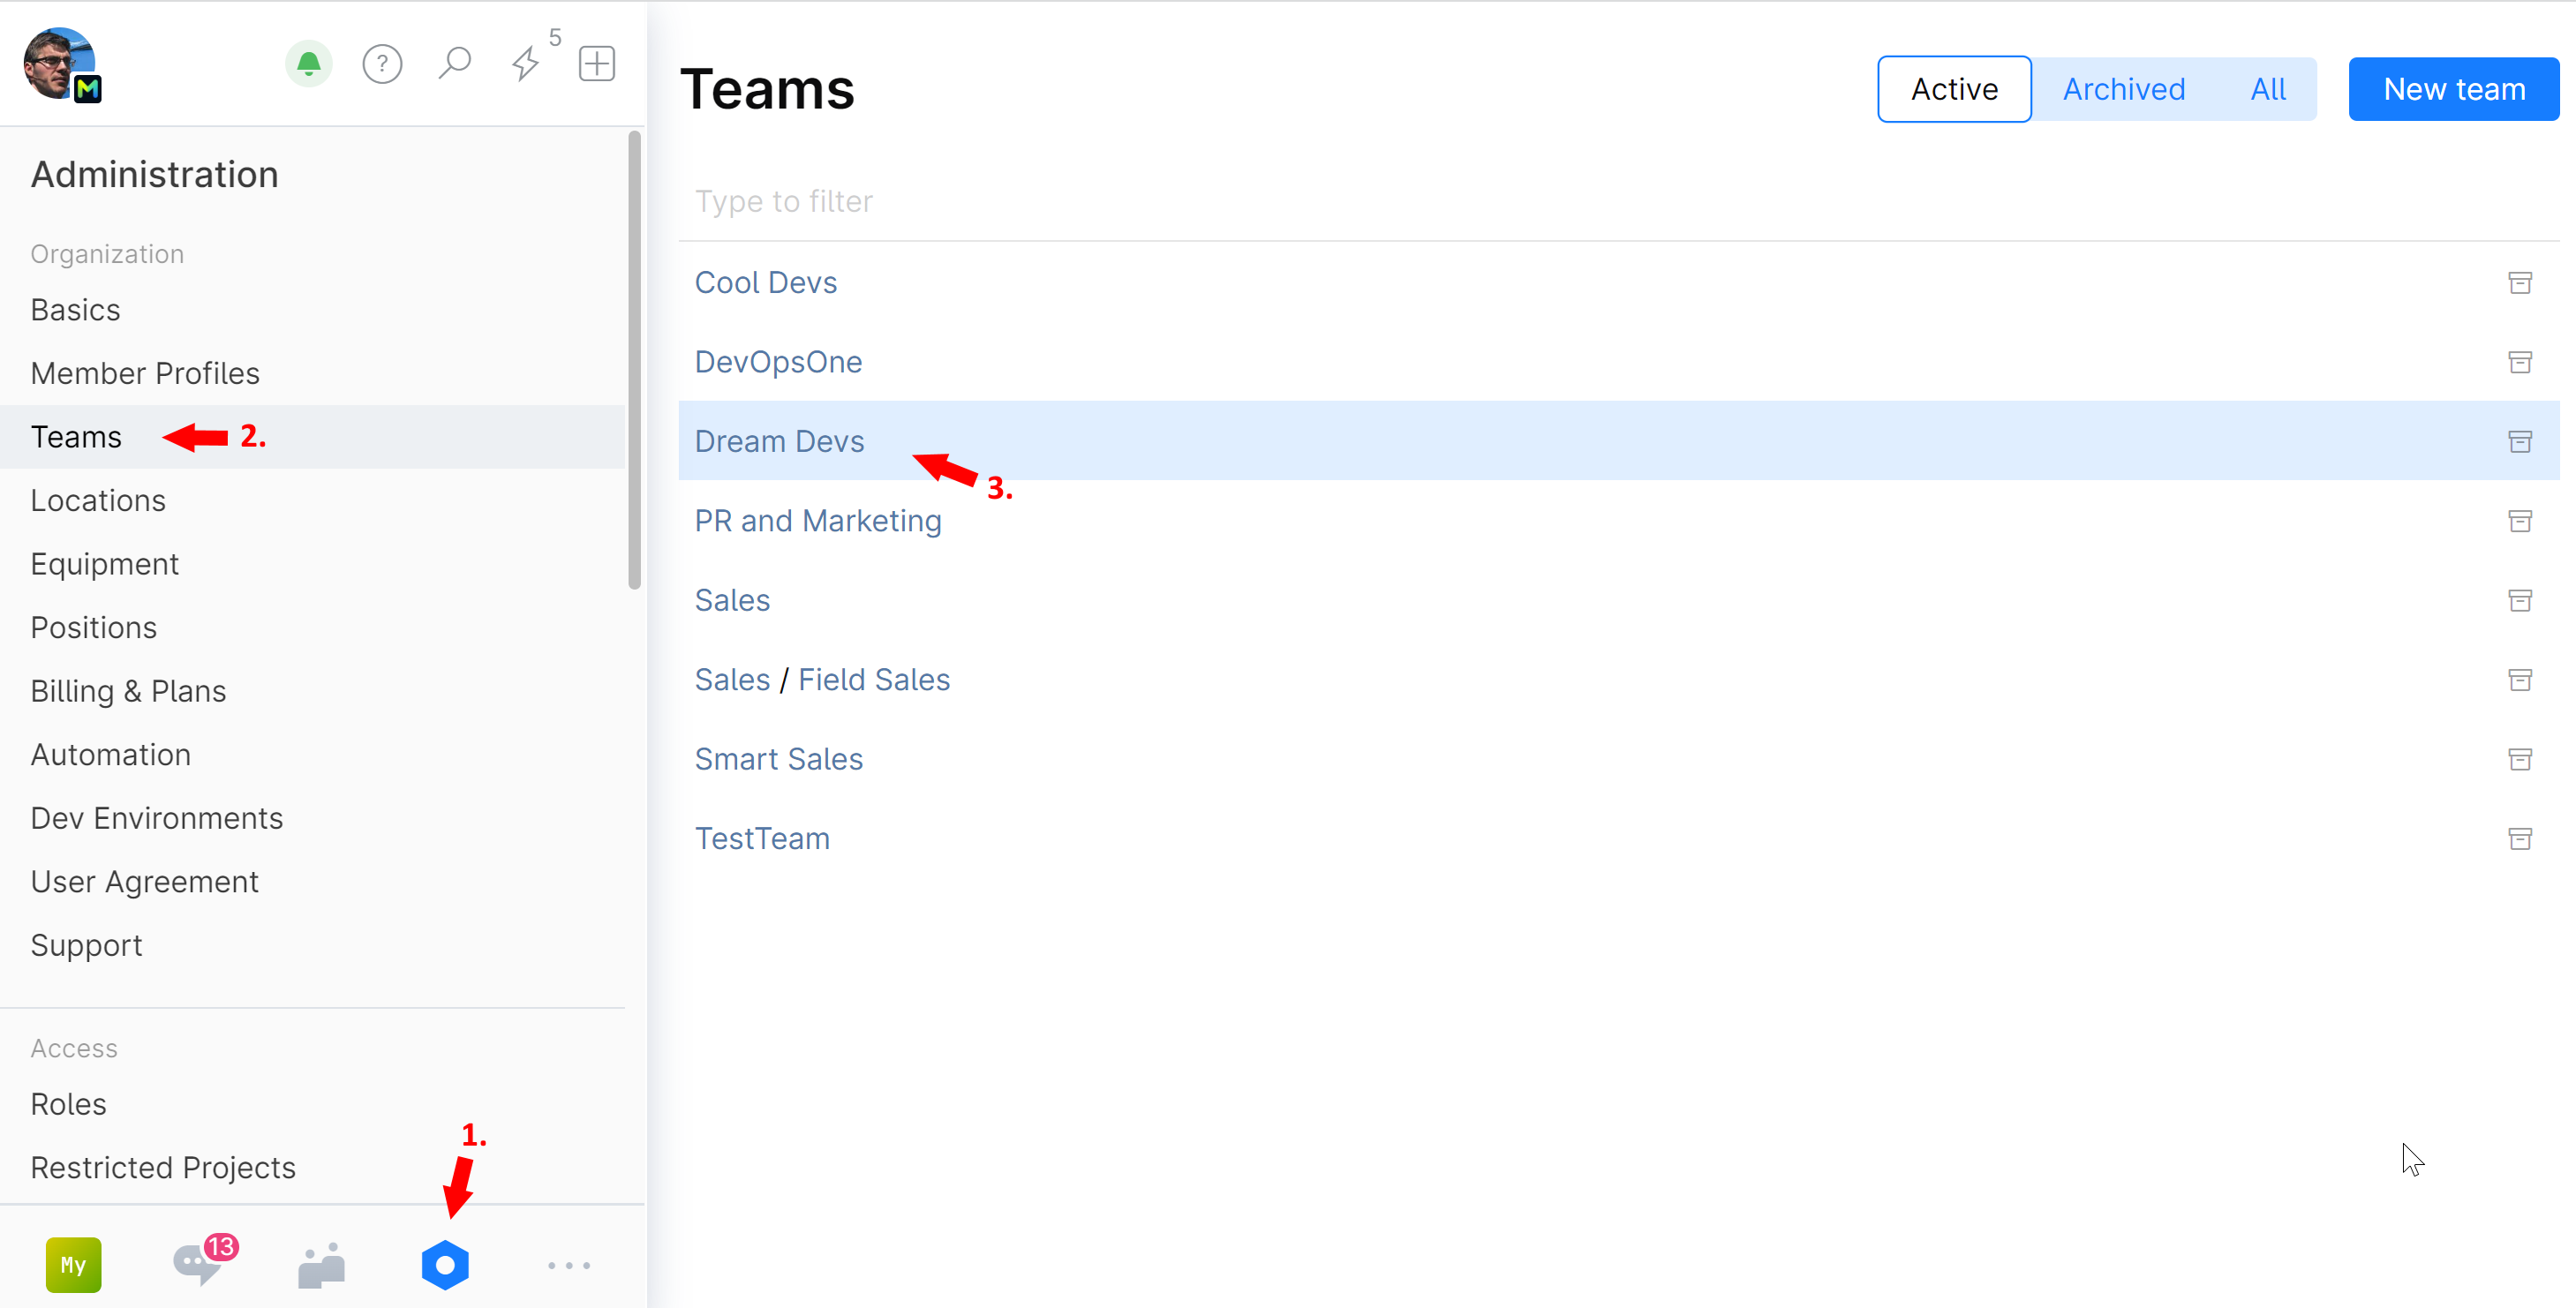
Task: Open chats icon showing 13 unread
Action: pos(197,1266)
